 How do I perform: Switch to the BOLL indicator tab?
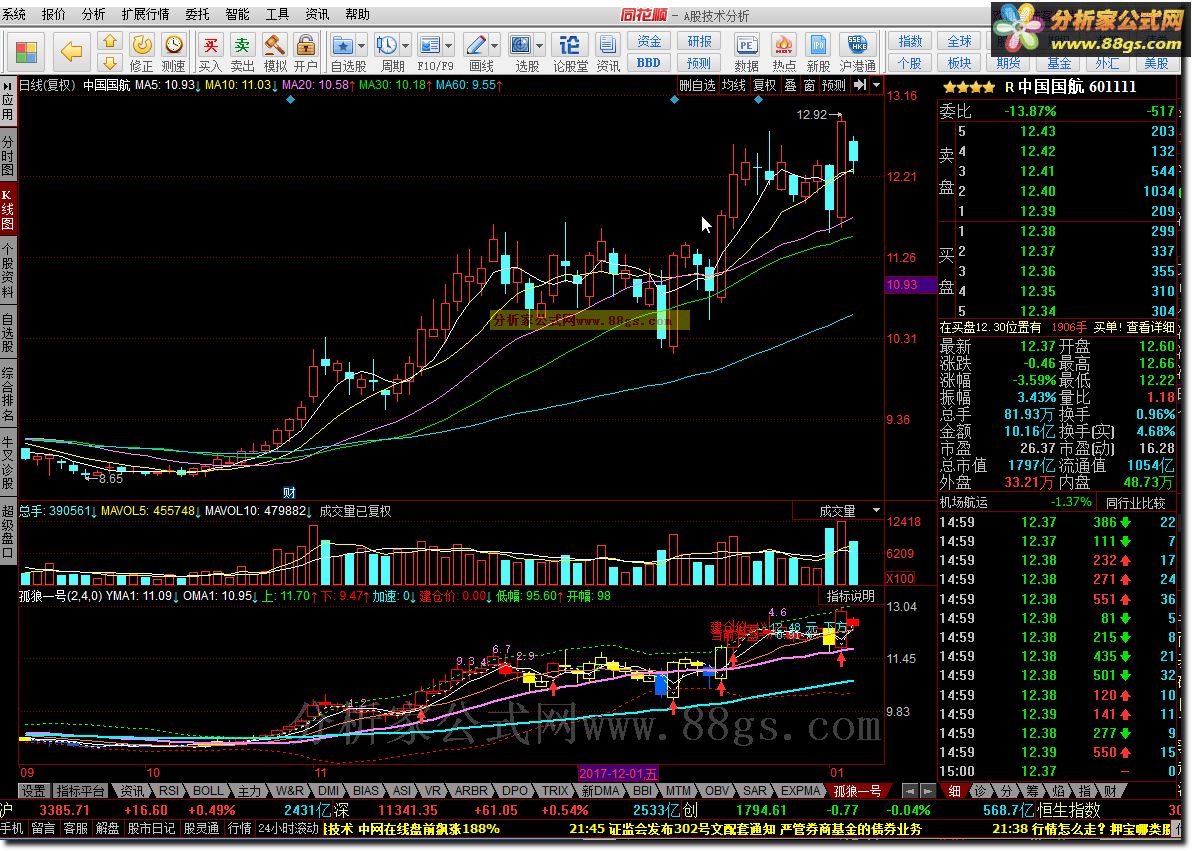(x=208, y=791)
